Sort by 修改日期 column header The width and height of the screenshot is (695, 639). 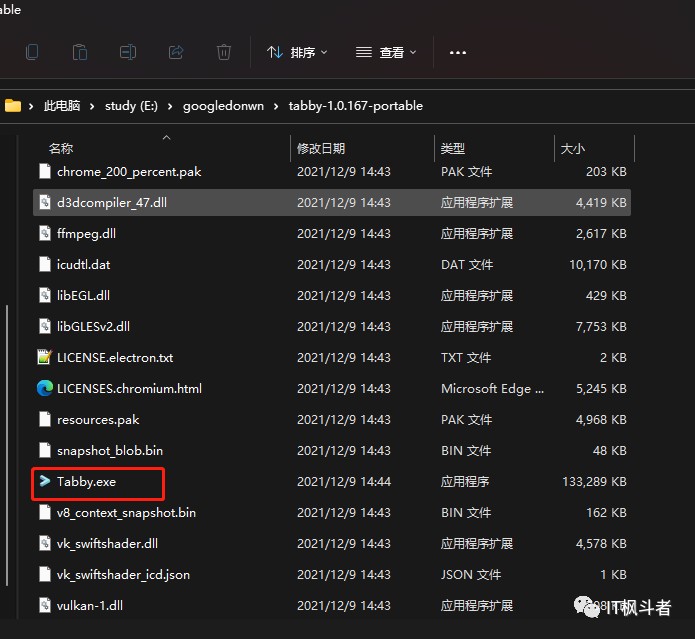[321, 148]
